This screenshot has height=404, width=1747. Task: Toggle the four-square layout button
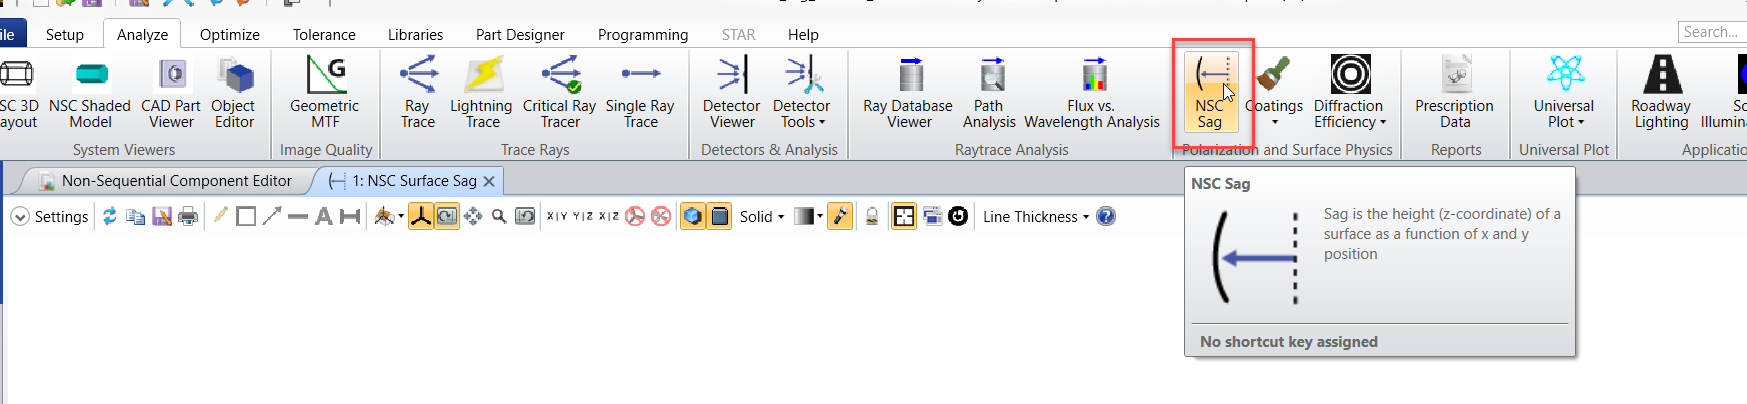tap(904, 216)
